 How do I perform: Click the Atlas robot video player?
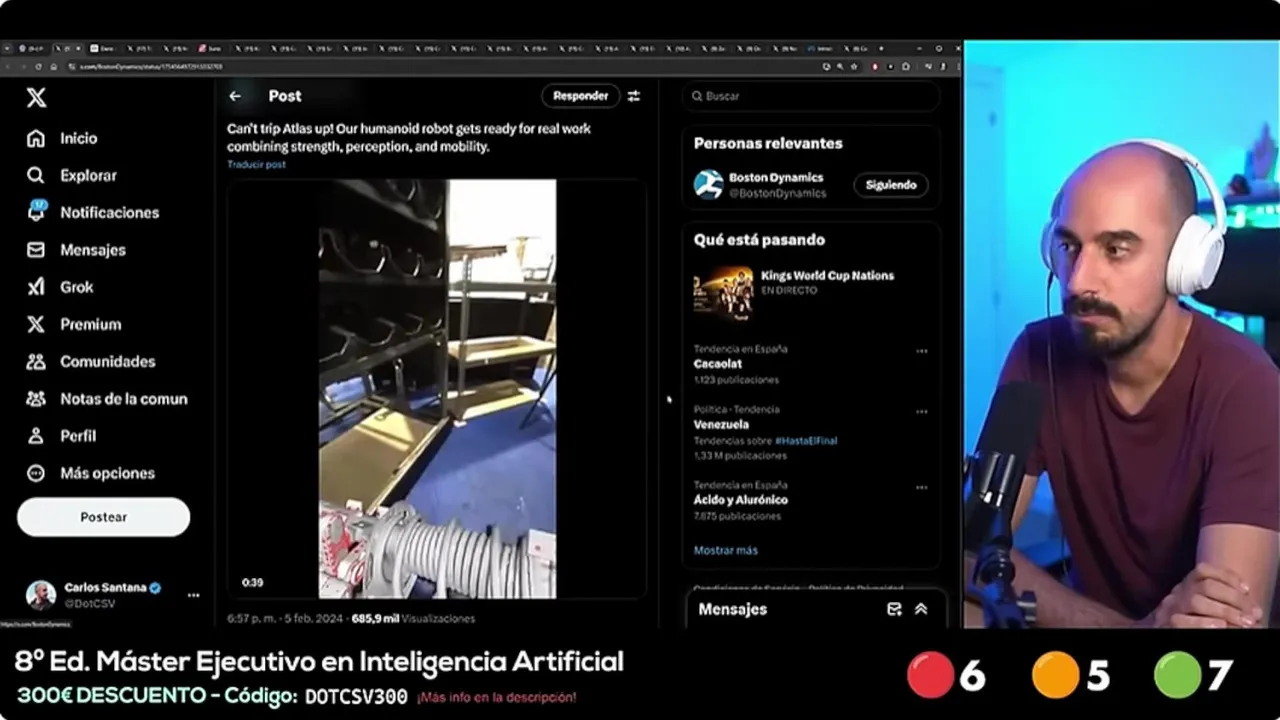437,389
